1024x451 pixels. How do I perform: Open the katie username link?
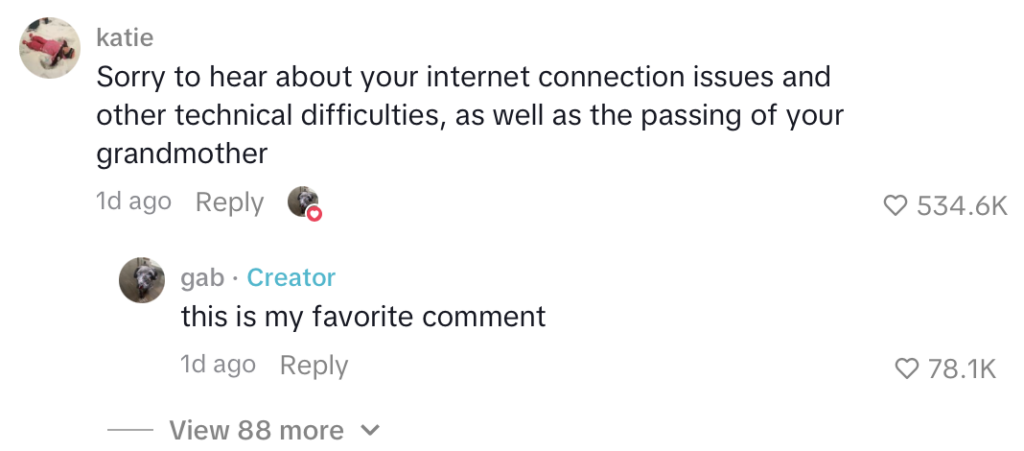[125, 37]
